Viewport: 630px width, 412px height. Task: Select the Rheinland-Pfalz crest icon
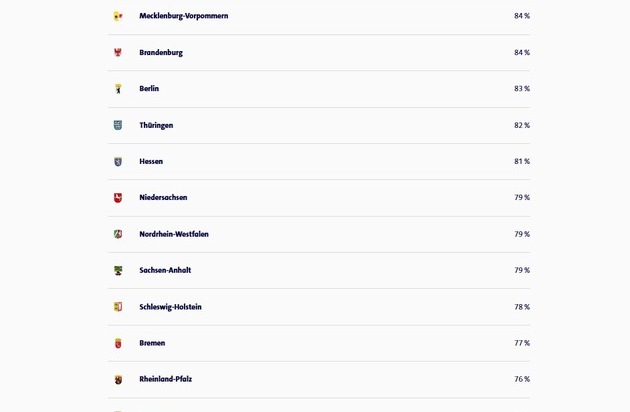[118, 379]
